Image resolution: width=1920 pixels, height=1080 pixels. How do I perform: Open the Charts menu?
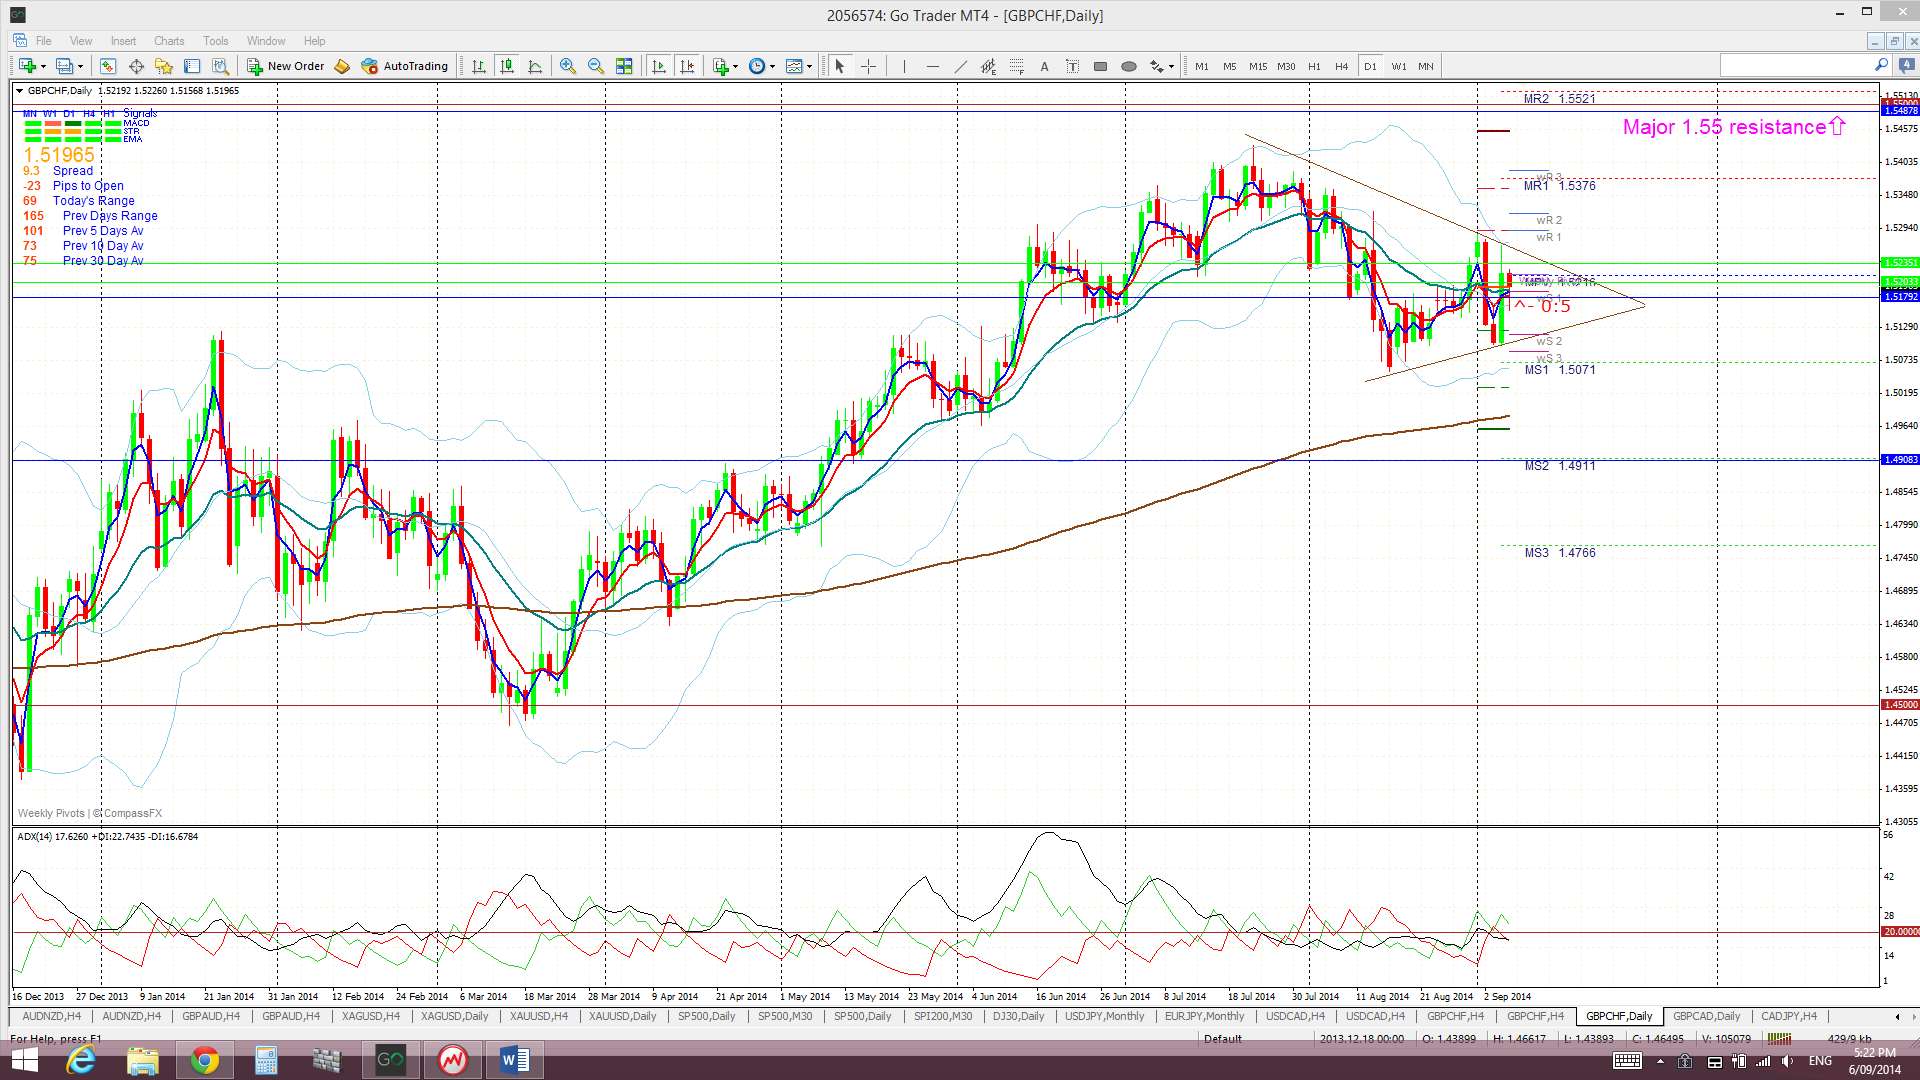[x=168, y=41]
